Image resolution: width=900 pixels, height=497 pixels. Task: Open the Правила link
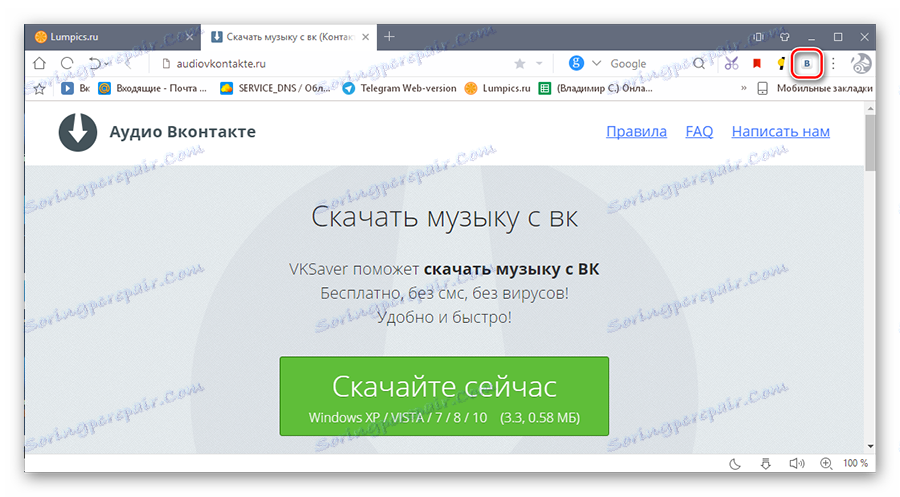[637, 131]
